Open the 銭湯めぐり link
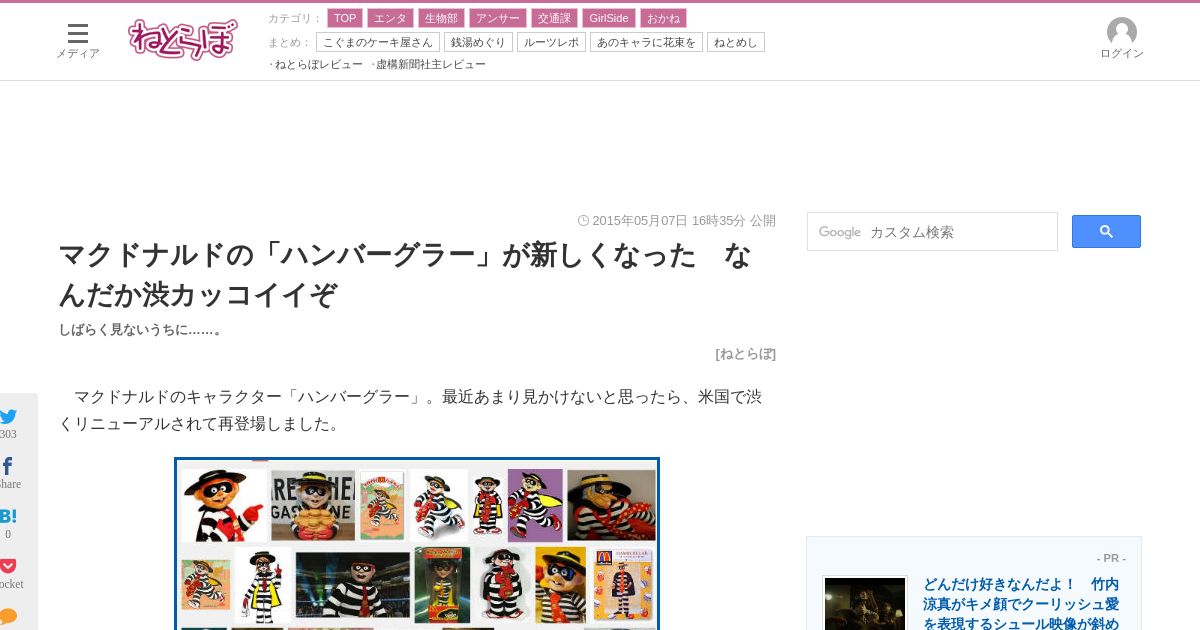Image resolution: width=1200 pixels, height=630 pixels. click(478, 42)
